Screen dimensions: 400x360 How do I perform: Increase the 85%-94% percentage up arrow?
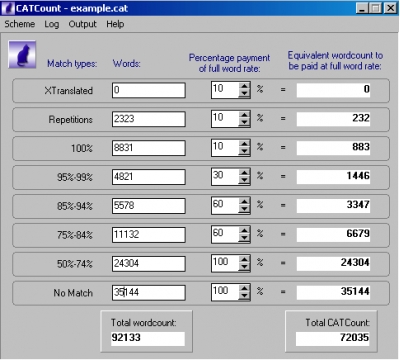pyautogui.click(x=244, y=201)
